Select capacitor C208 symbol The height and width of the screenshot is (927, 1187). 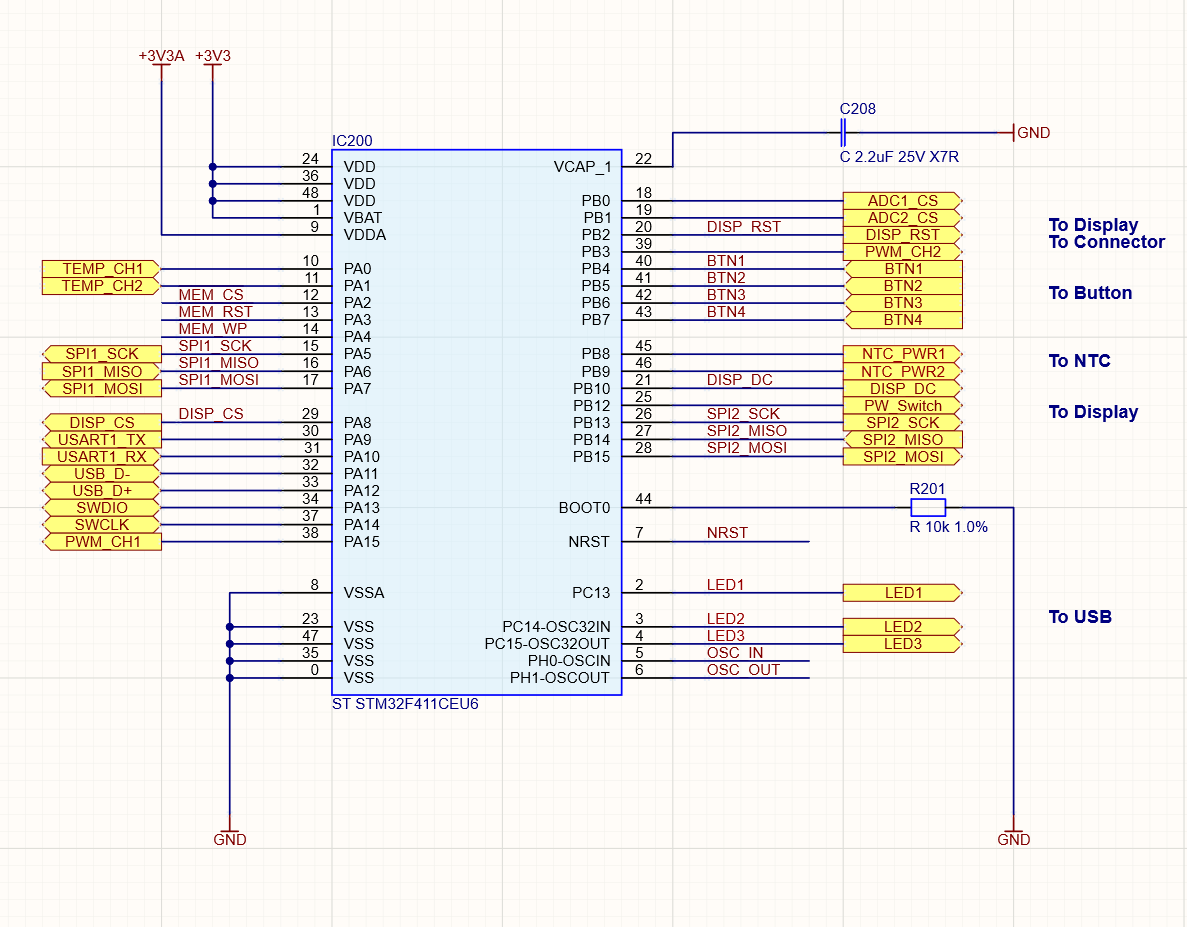pyautogui.click(x=843, y=133)
